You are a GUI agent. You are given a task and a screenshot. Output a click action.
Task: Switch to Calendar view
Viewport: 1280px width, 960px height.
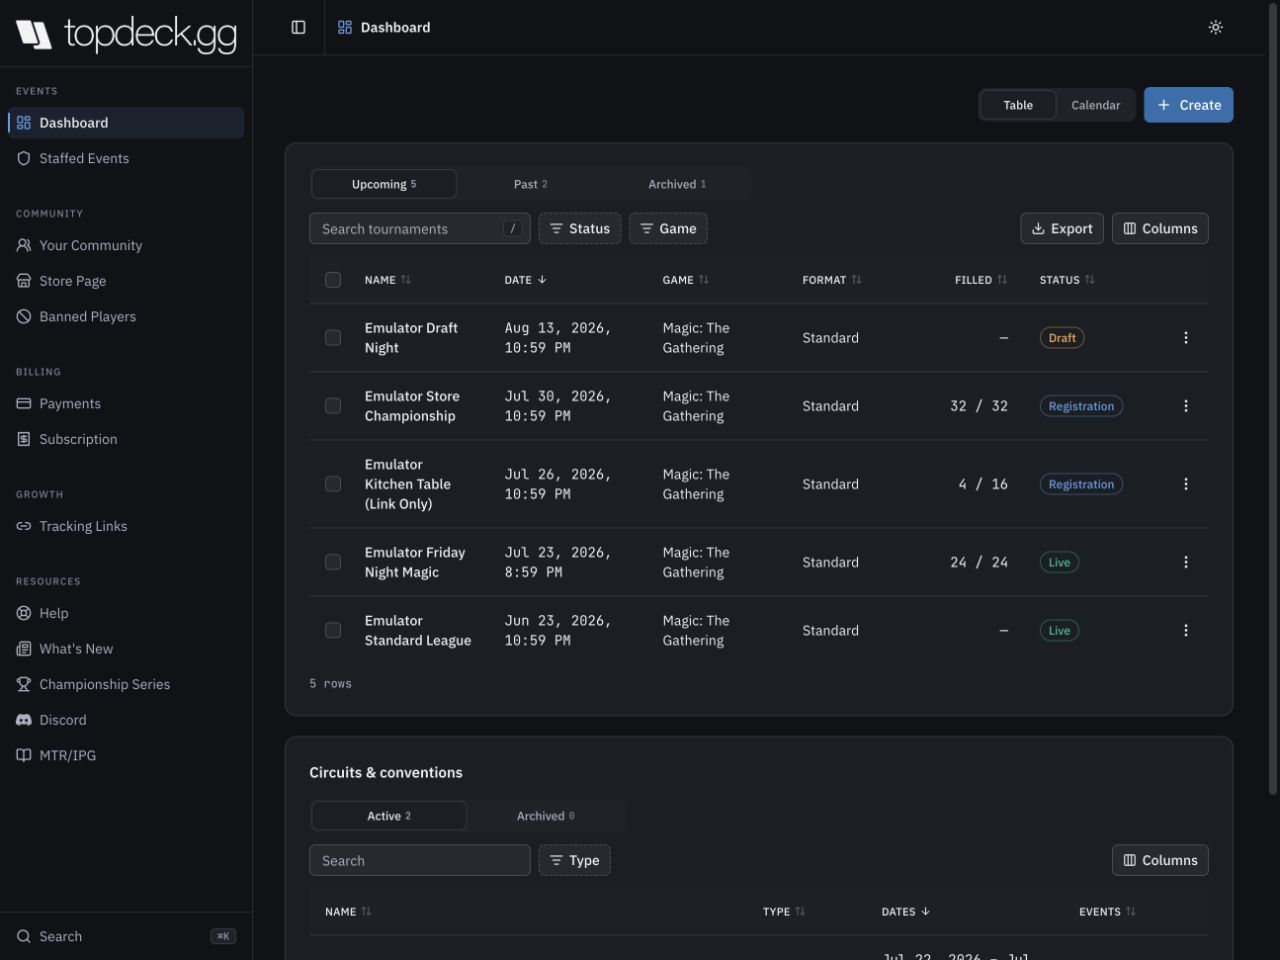pos(1095,105)
